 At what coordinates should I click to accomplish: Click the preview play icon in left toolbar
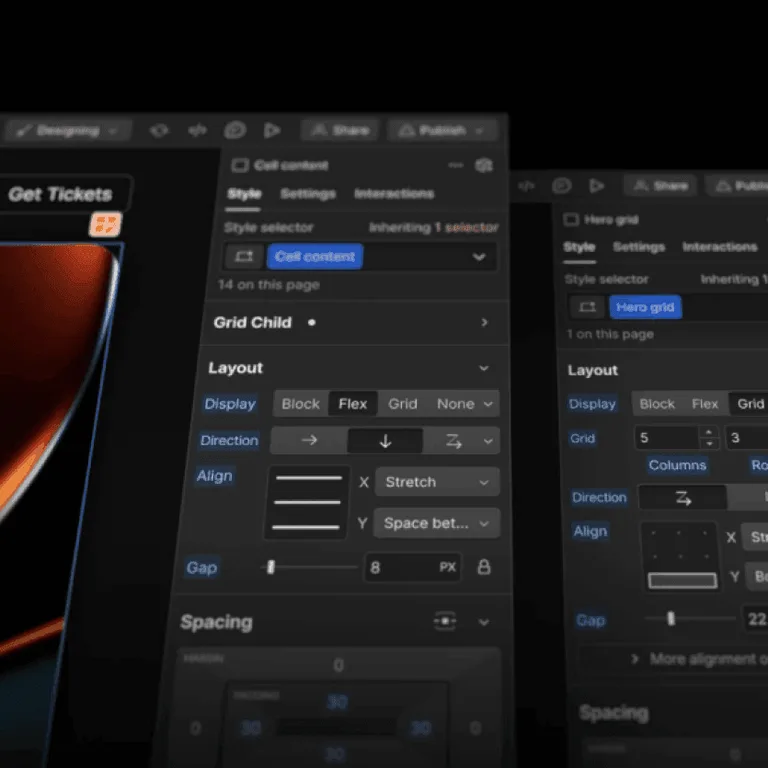click(272, 130)
